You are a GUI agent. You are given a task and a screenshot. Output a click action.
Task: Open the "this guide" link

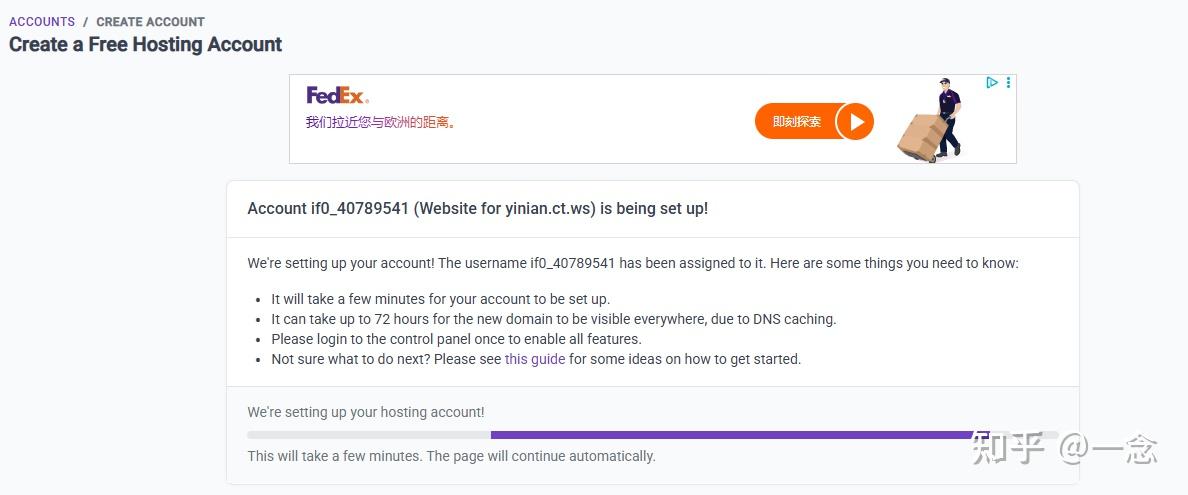click(x=535, y=359)
